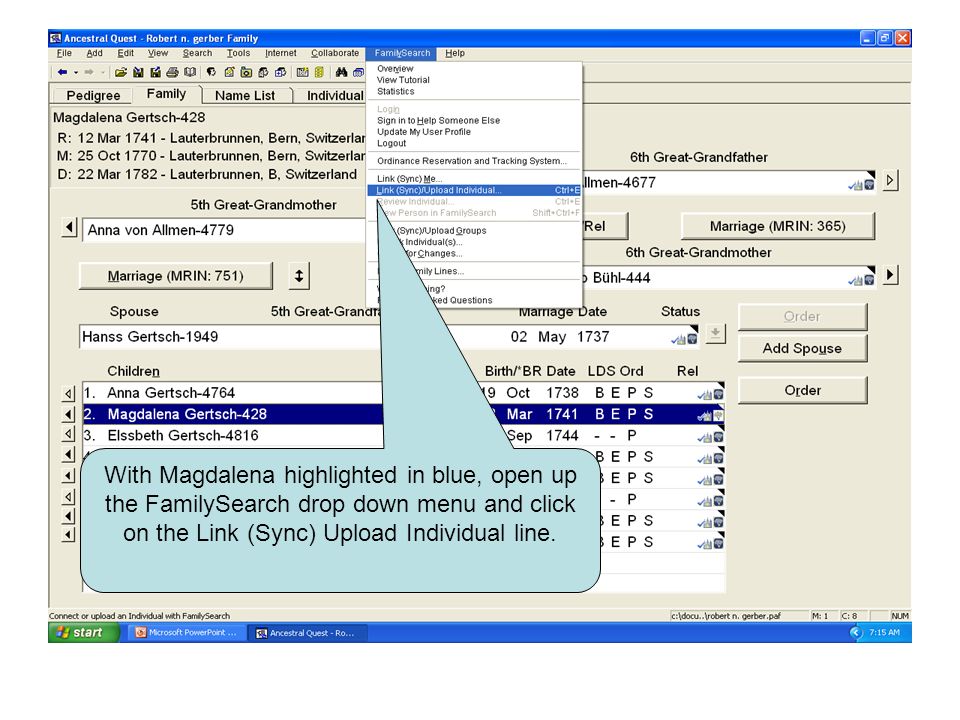
Task: Click the Backup disk toolbar icon
Action: 138,72
